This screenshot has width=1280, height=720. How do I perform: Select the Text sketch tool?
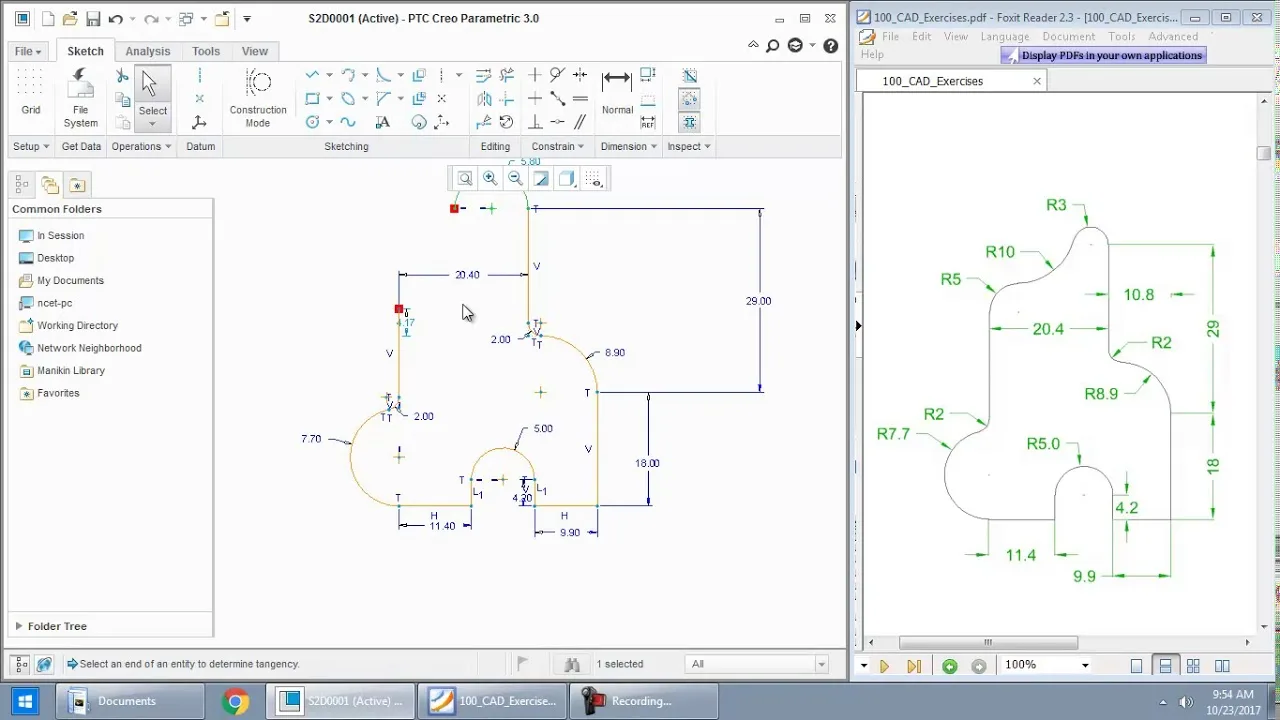tap(382, 122)
